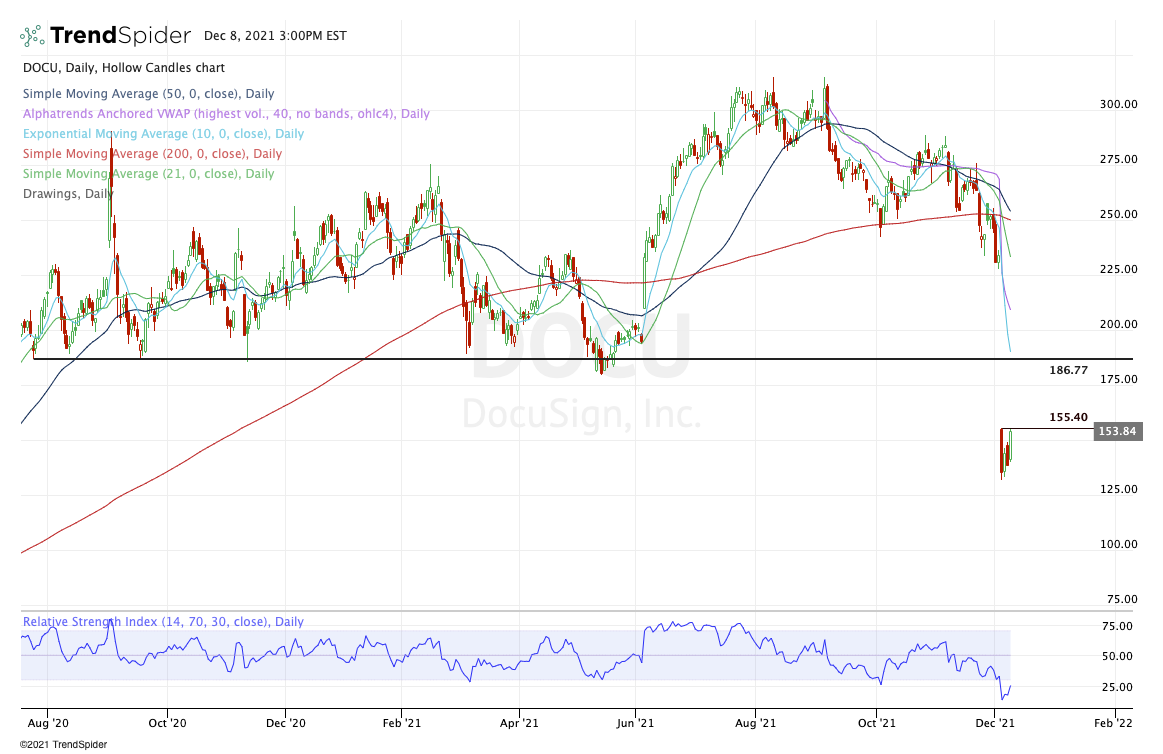Image resolution: width=1163 pixels, height=754 pixels.
Task: Click the current price tag 153.84
Action: [1118, 431]
